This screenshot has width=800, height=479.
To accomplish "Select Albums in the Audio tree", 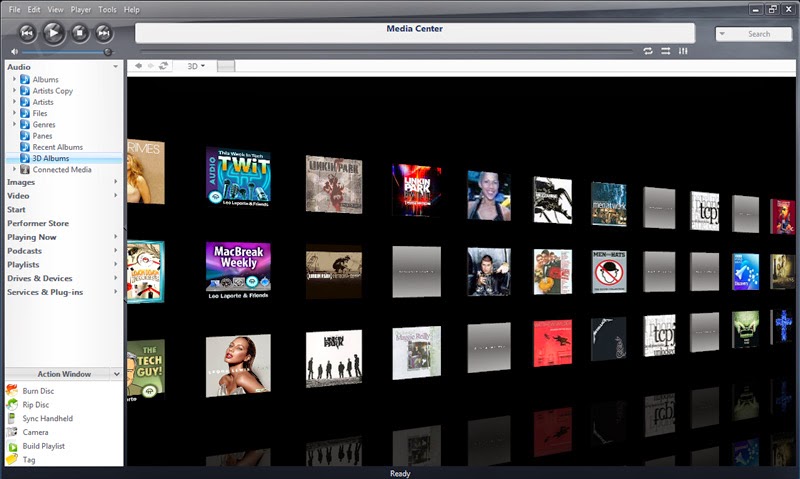I will tap(45, 80).
